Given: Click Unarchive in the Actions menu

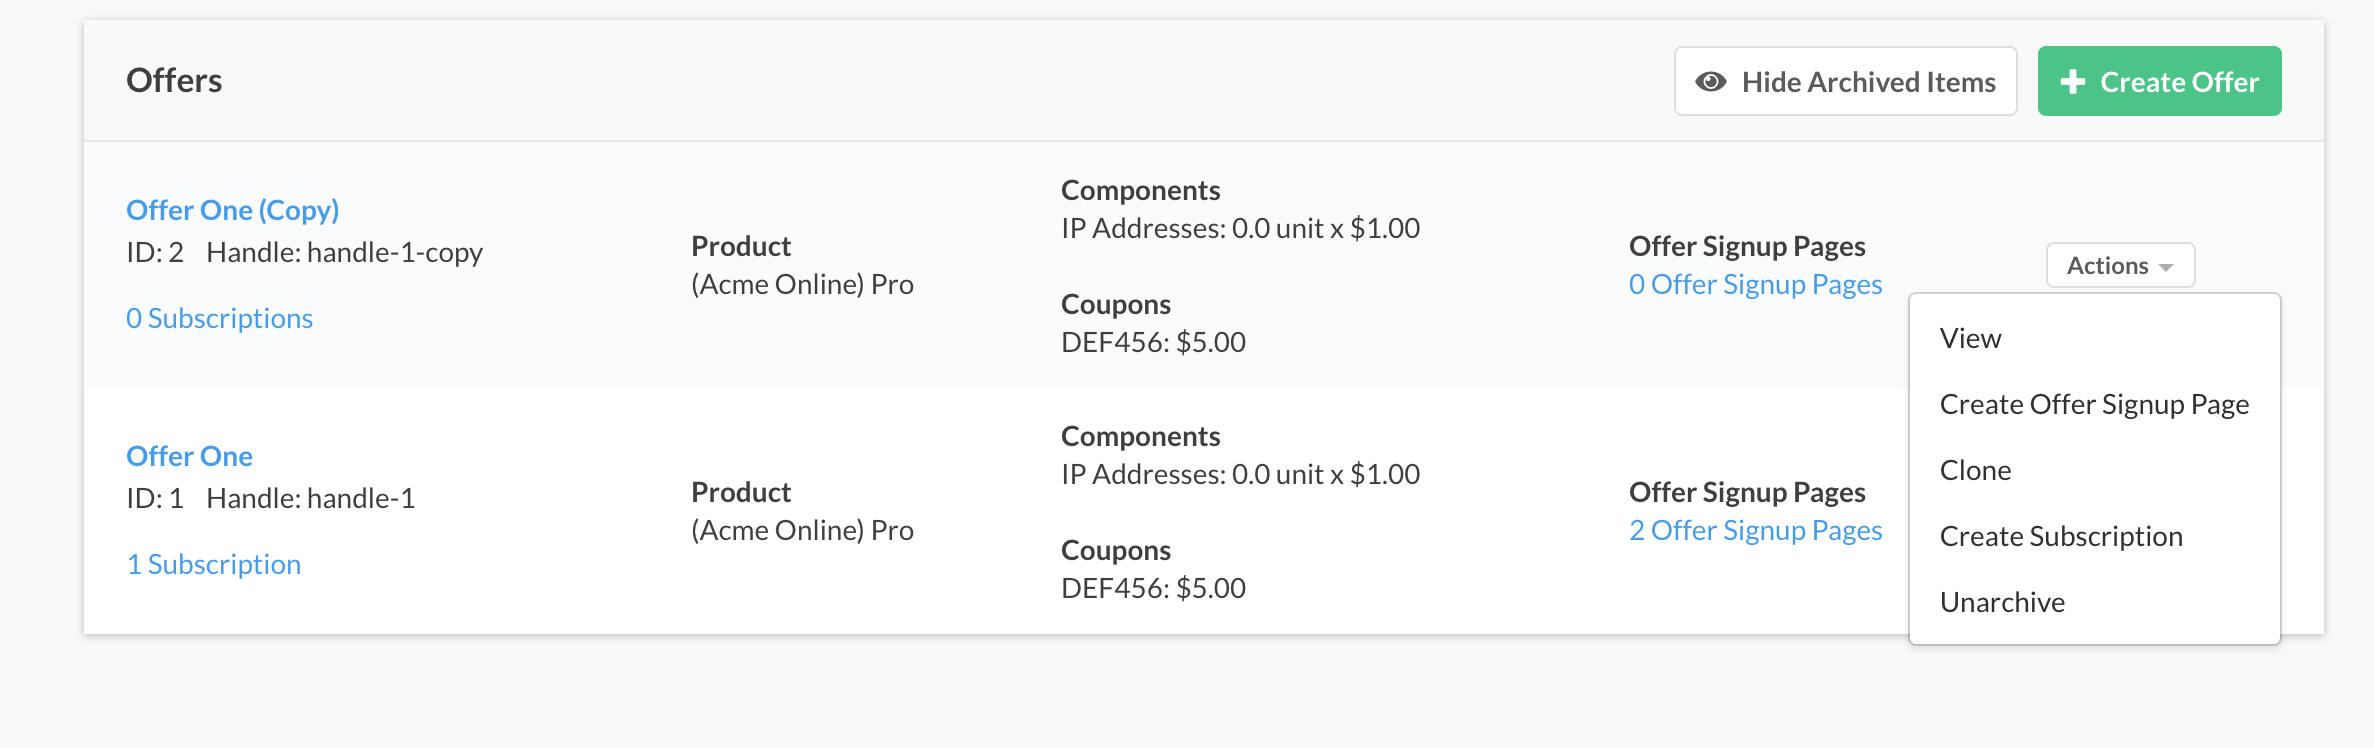Looking at the screenshot, I should (x=2002, y=603).
